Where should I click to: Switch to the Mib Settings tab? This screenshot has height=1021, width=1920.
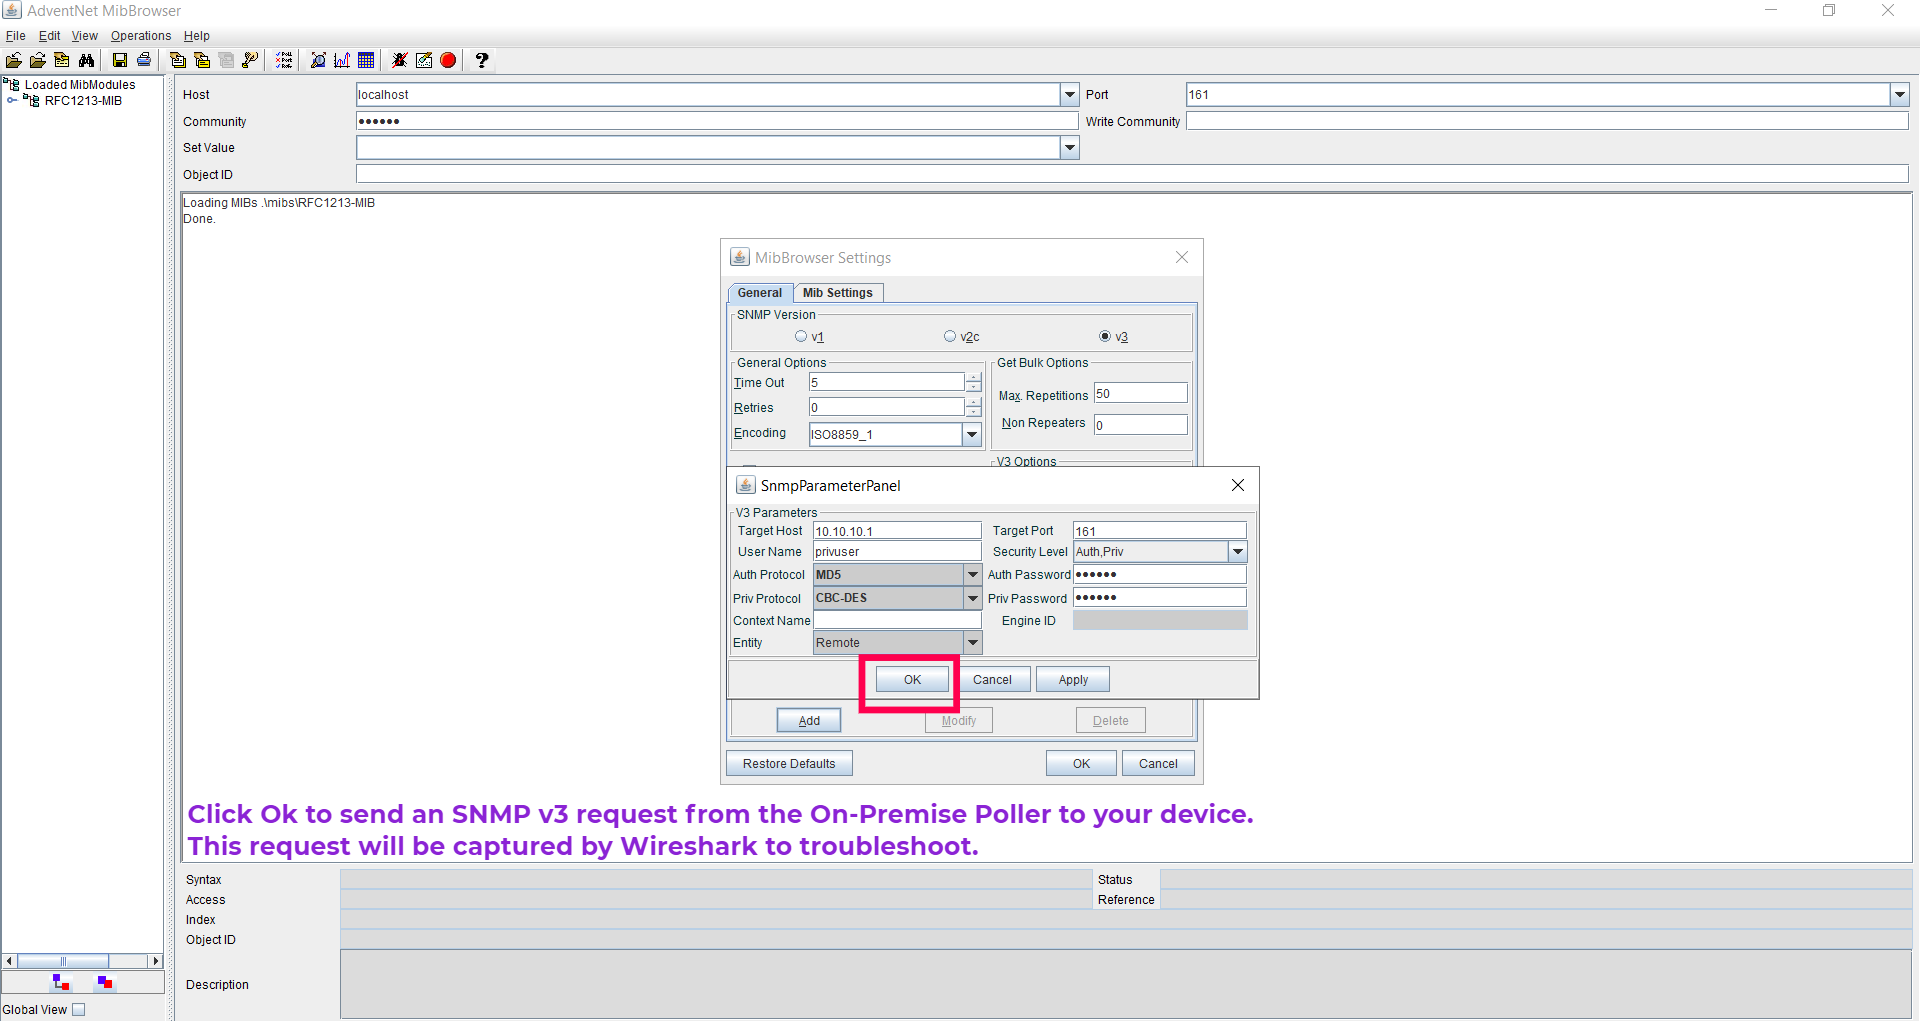tap(837, 293)
